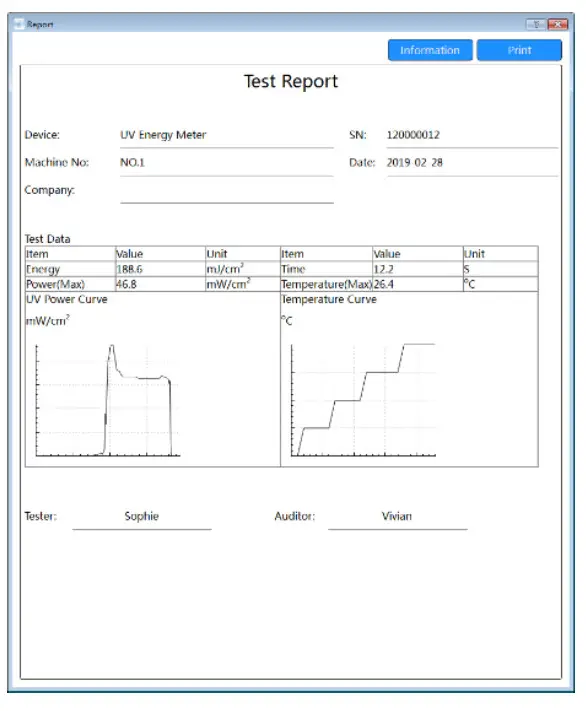Image resolution: width=586 pixels, height=711 pixels.
Task: Select the Temperature(Max) label cell
Action: tap(327, 284)
